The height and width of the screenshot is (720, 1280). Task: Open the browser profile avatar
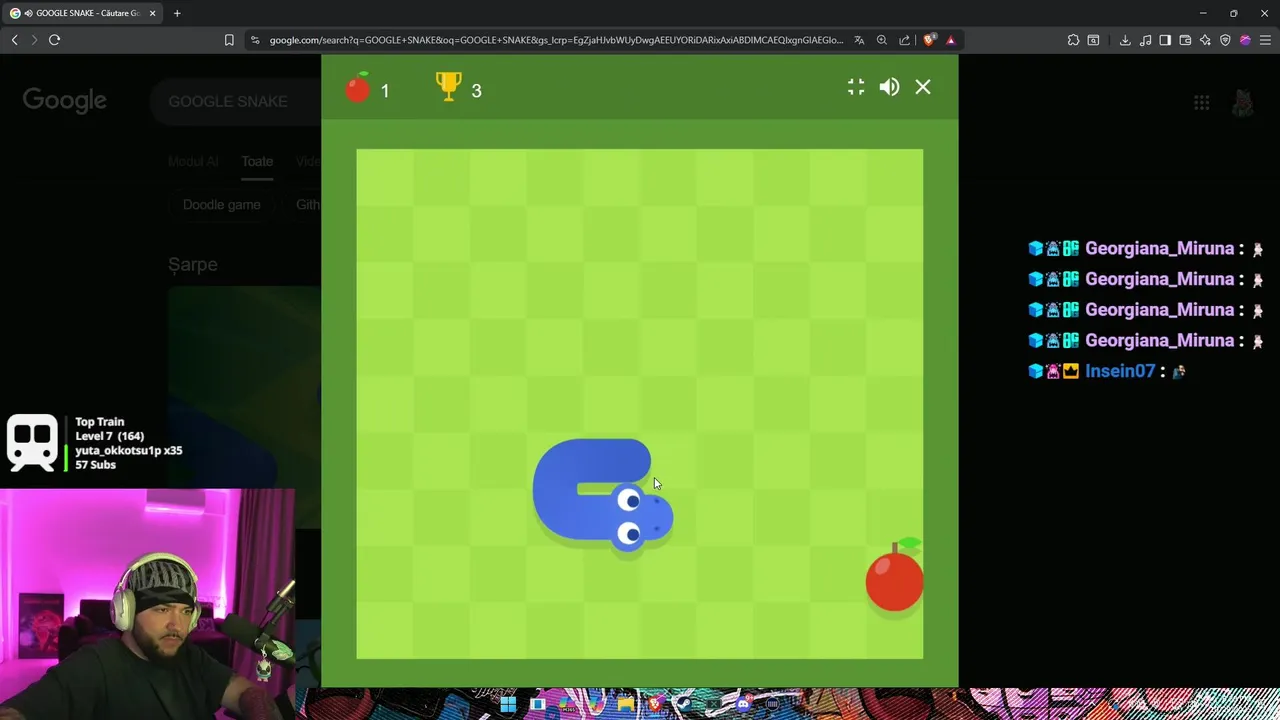pos(1245,40)
